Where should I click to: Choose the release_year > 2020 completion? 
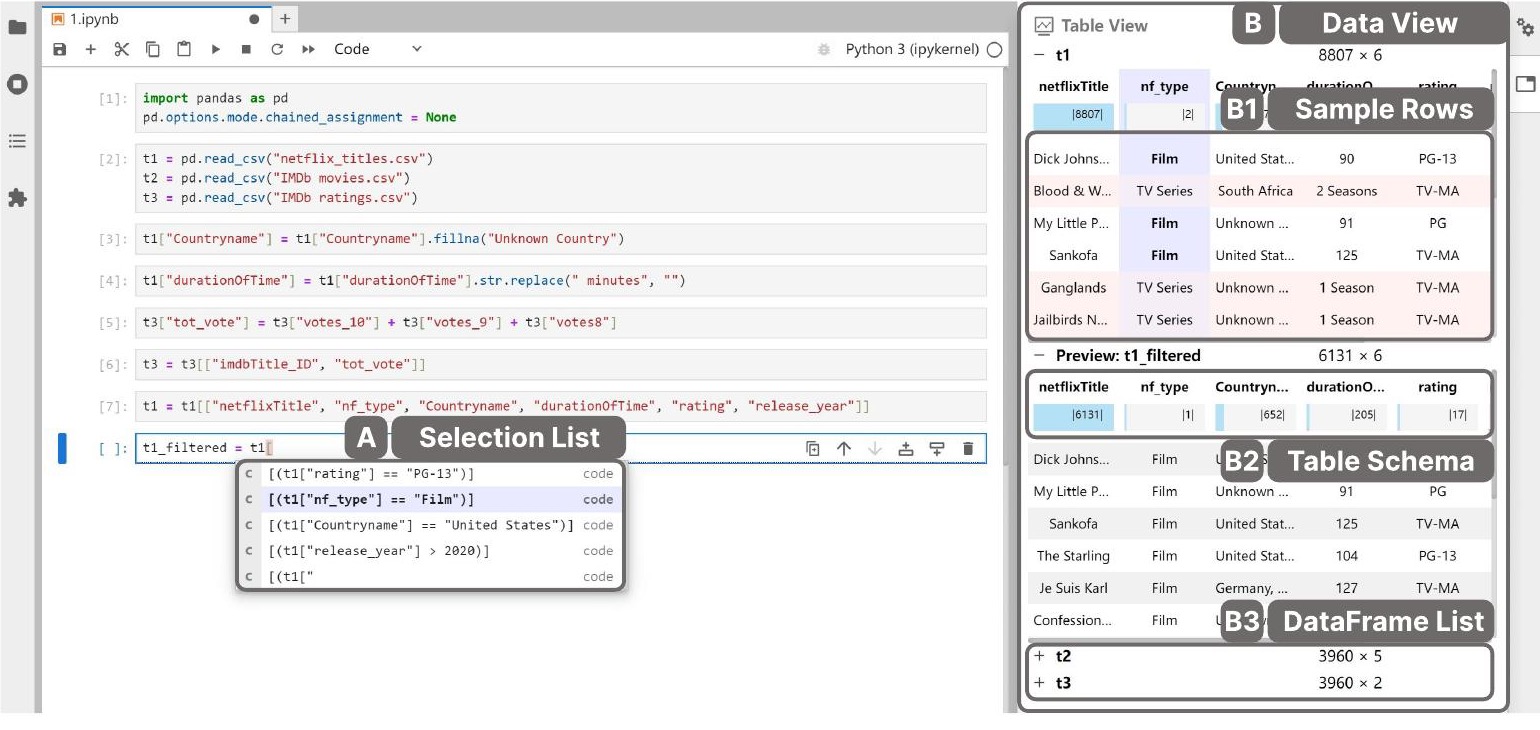pos(430,551)
